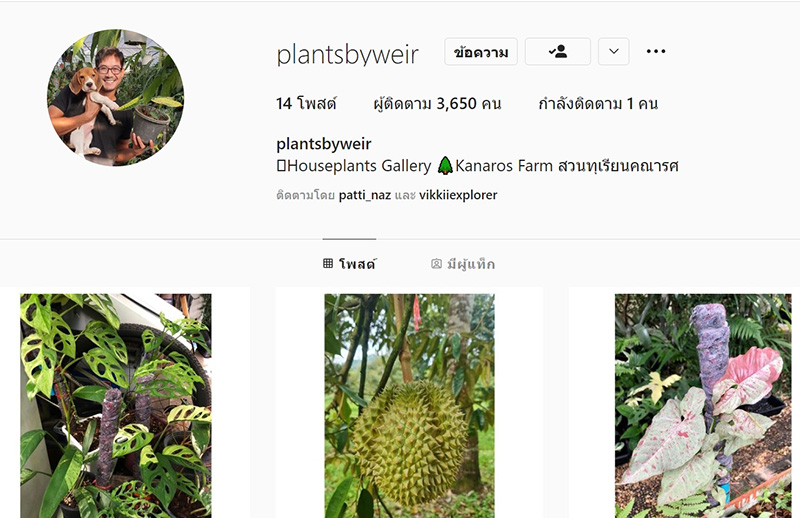Select the โพสต์ posts grid tab
The width and height of the screenshot is (800, 518).
(x=349, y=264)
